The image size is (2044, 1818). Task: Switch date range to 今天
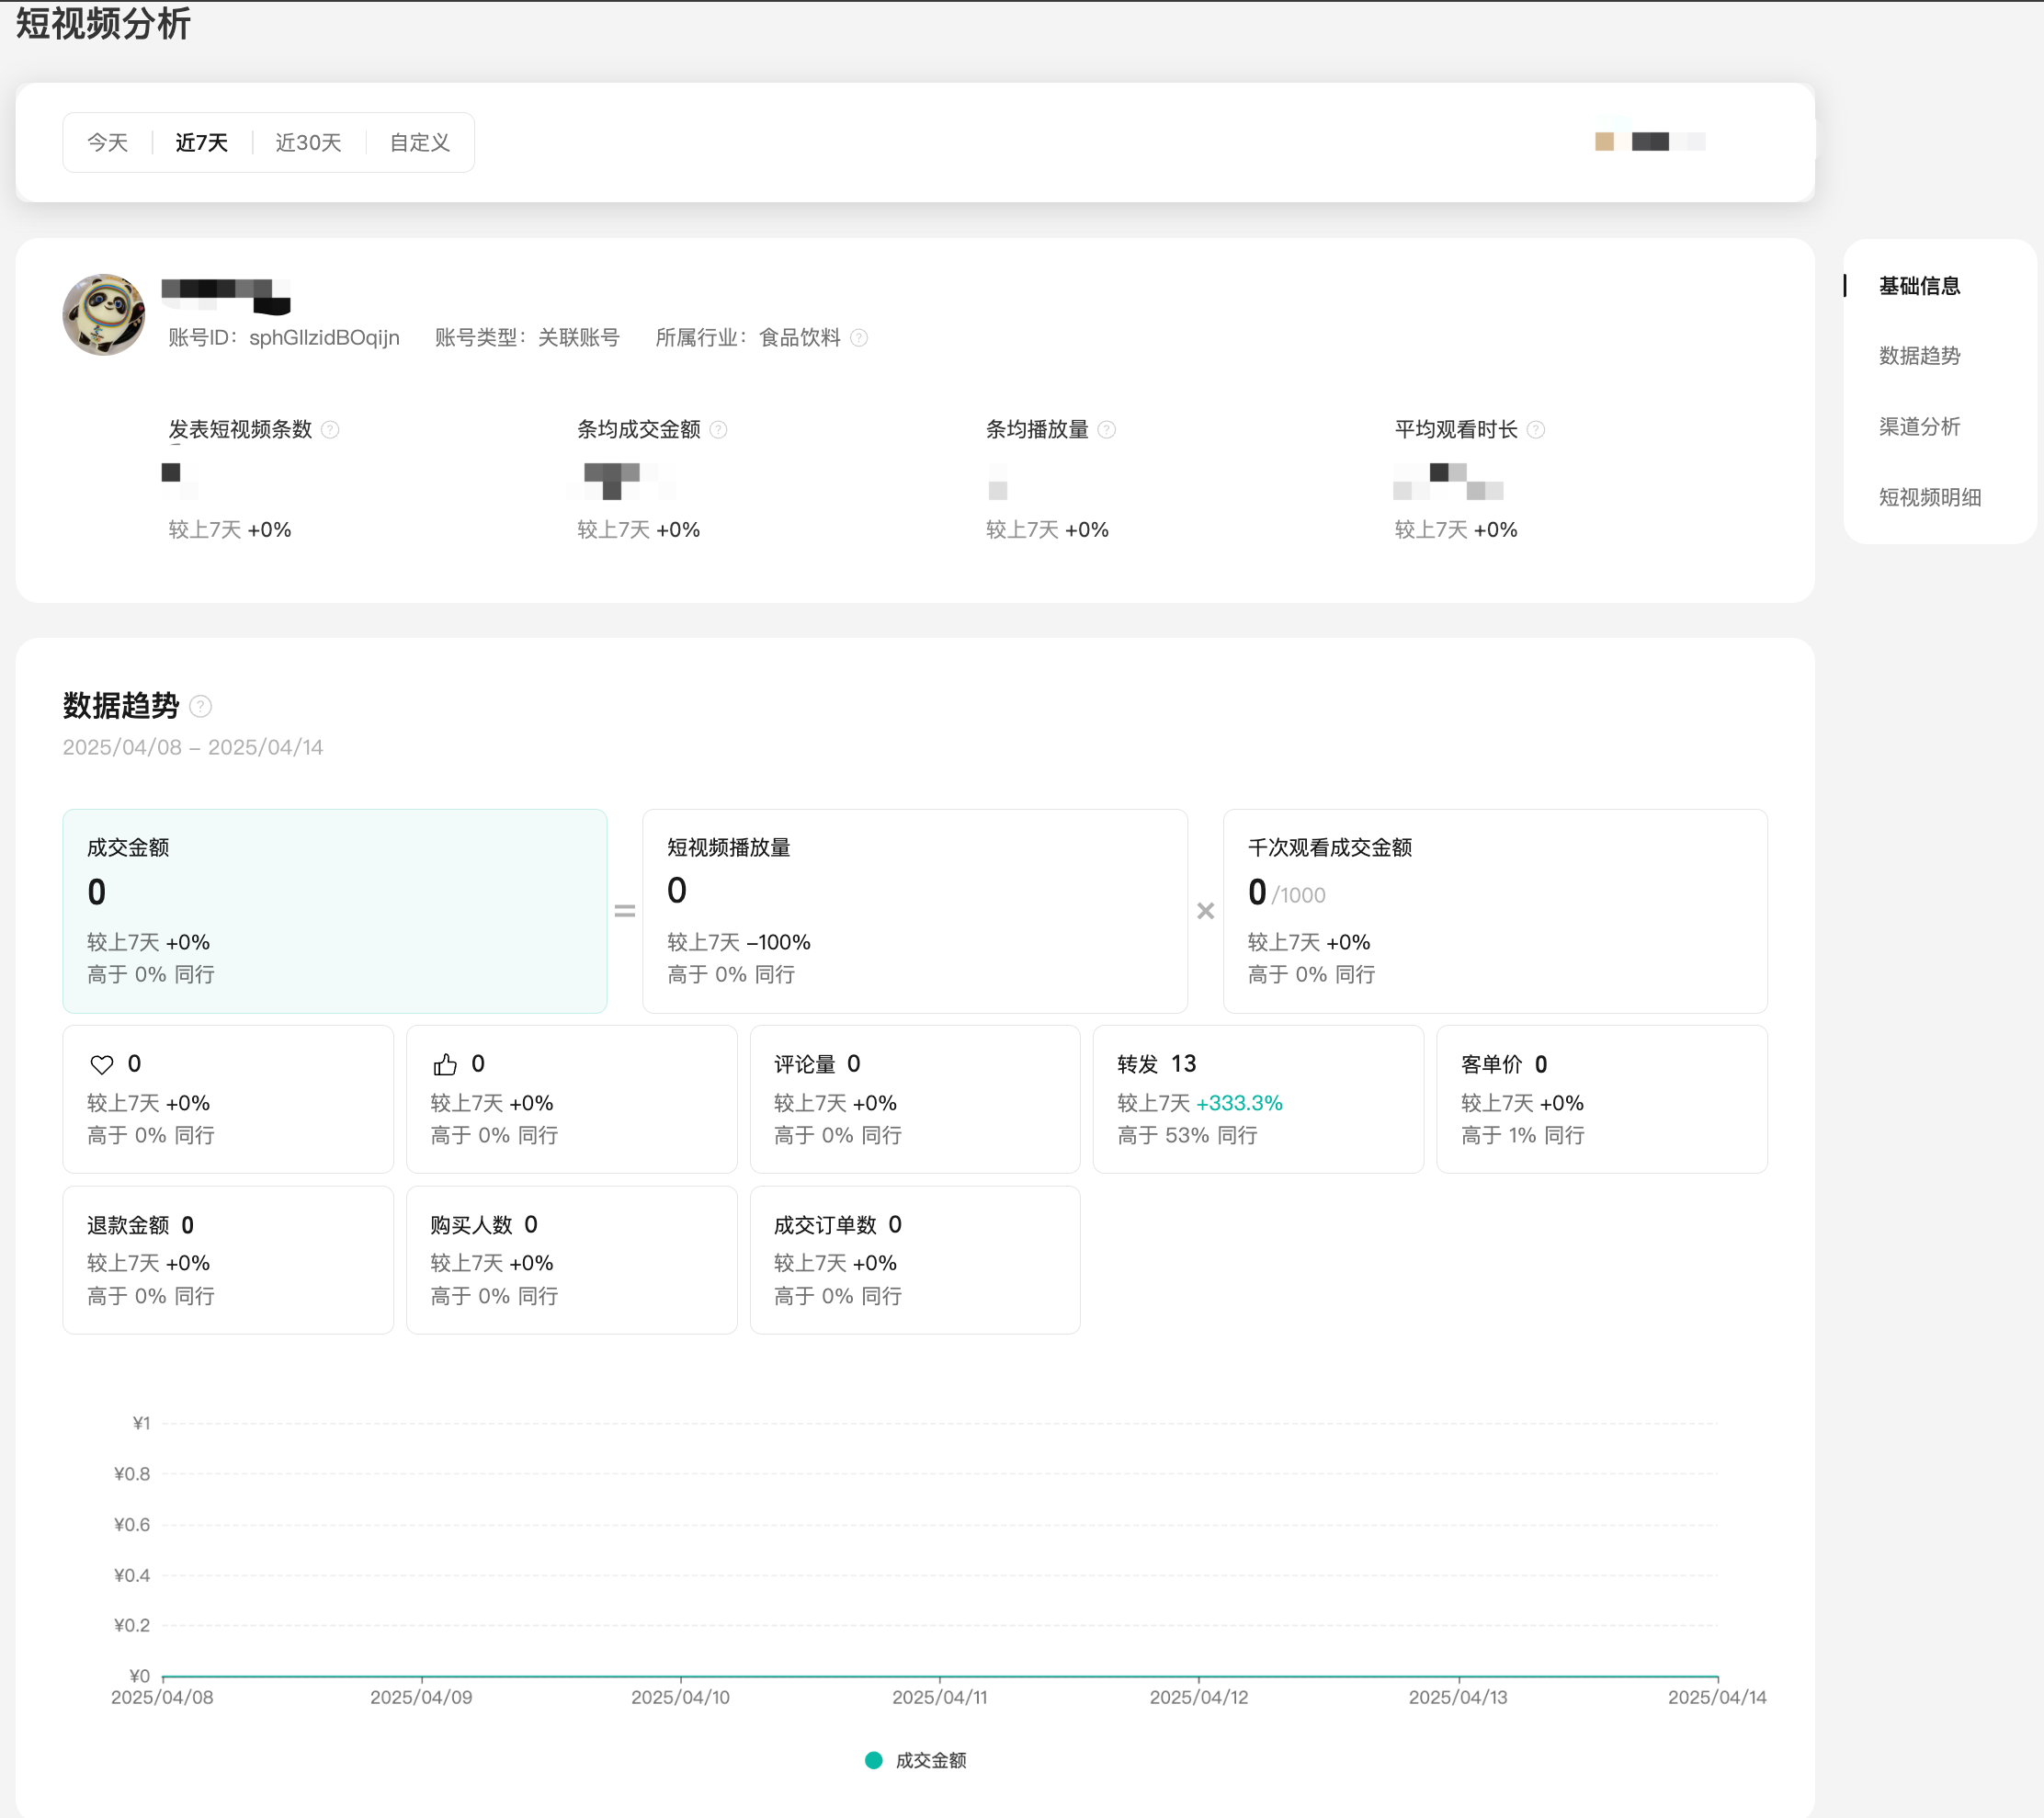pos(107,143)
